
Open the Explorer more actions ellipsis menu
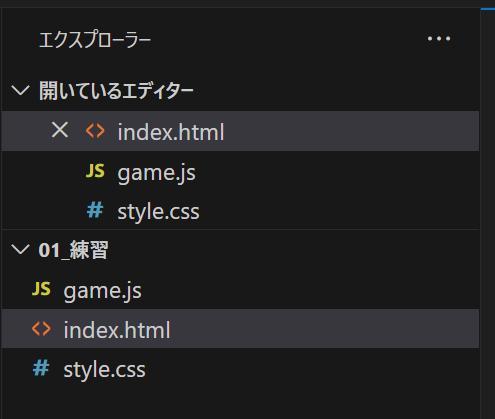(439, 39)
